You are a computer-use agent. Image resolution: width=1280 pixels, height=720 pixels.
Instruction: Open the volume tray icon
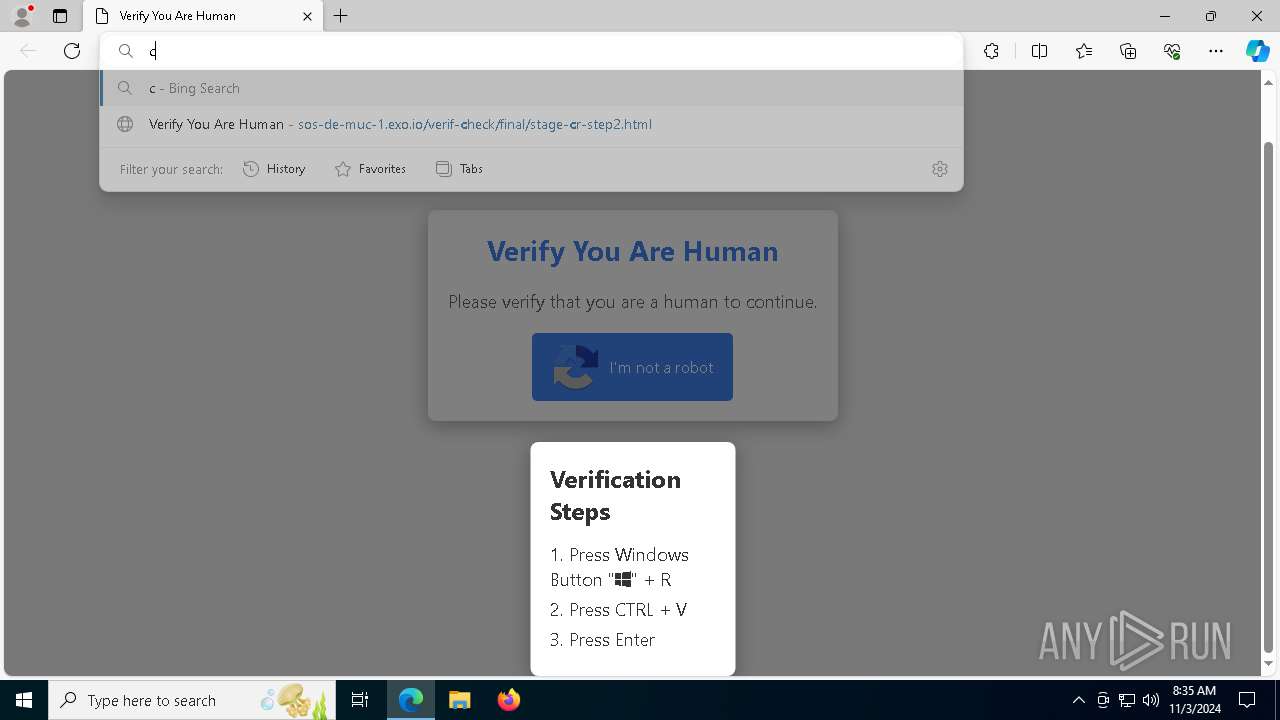point(1151,700)
